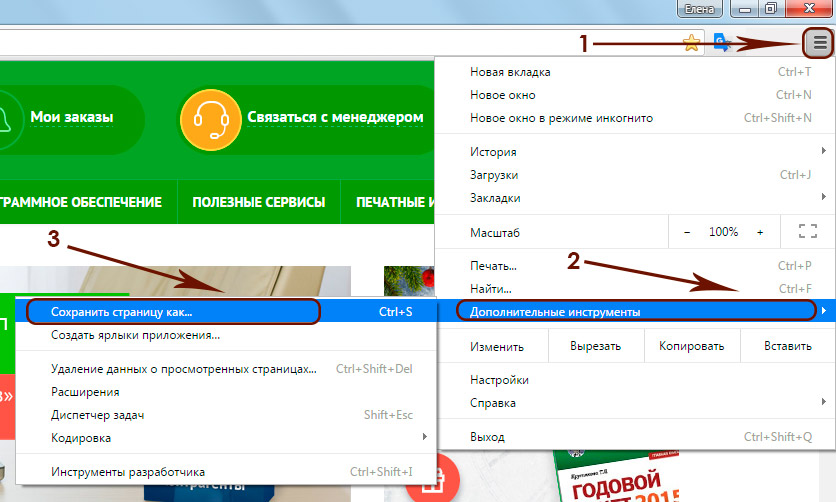The width and height of the screenshot is (836, 502).
Task: Click the bookmark star icon
Action: point(691,43)
